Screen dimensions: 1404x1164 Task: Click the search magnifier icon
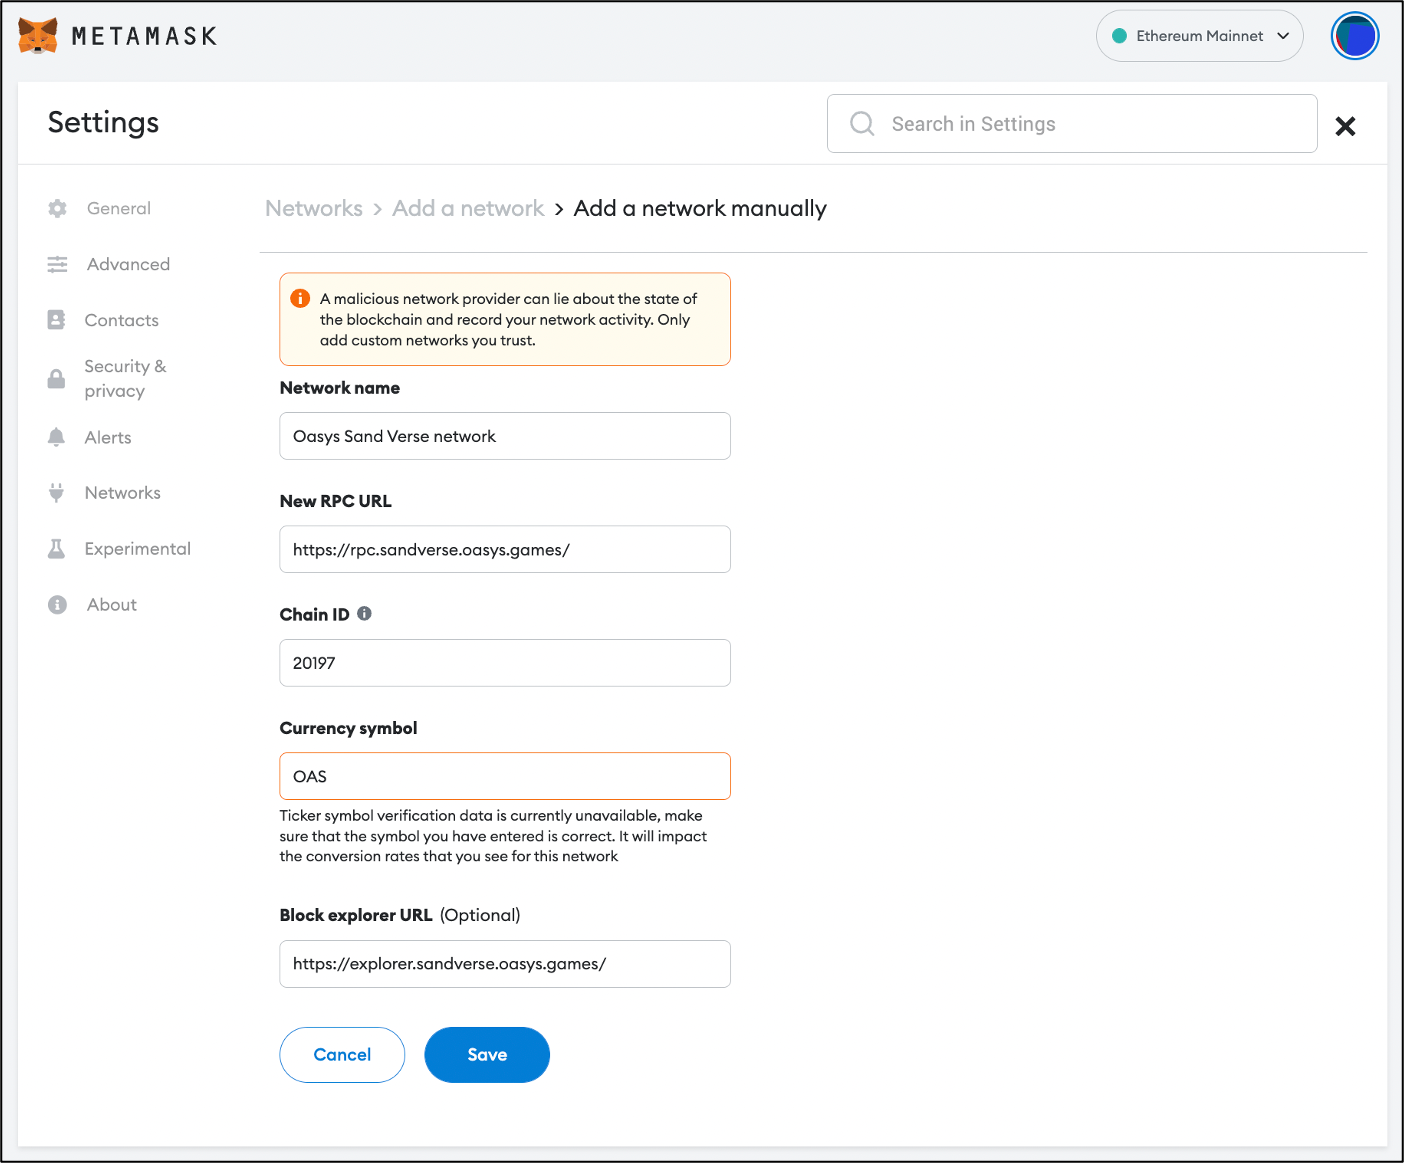click(x=862, y=123)
